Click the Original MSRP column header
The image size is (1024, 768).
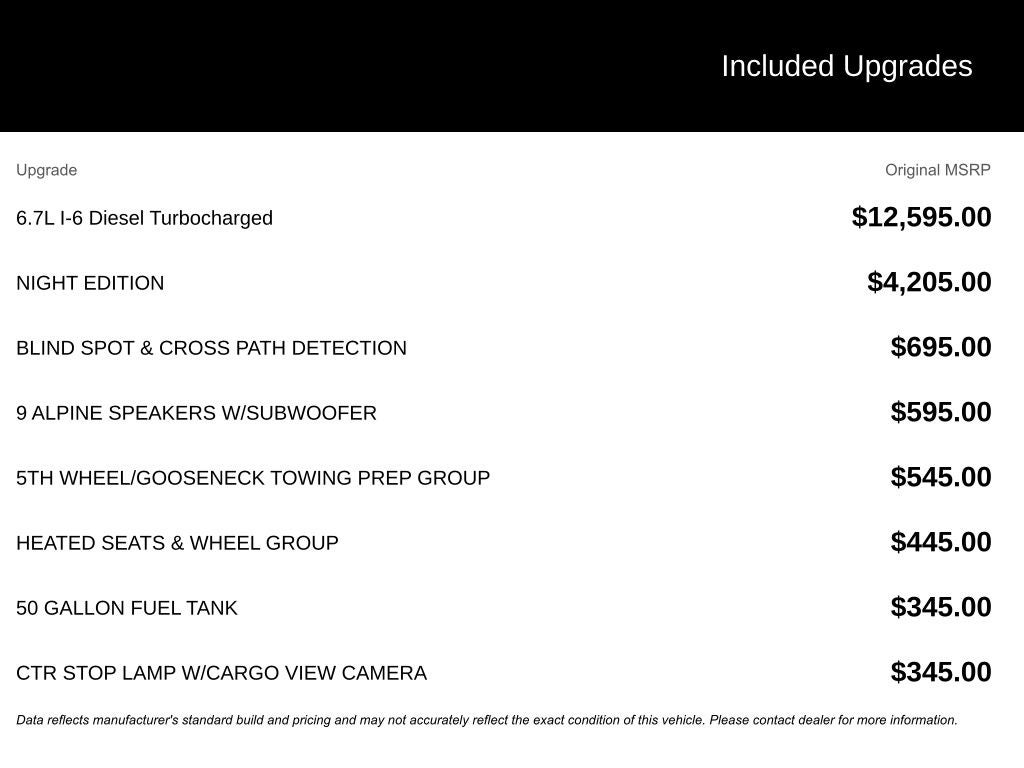click(x=937, y=170)
